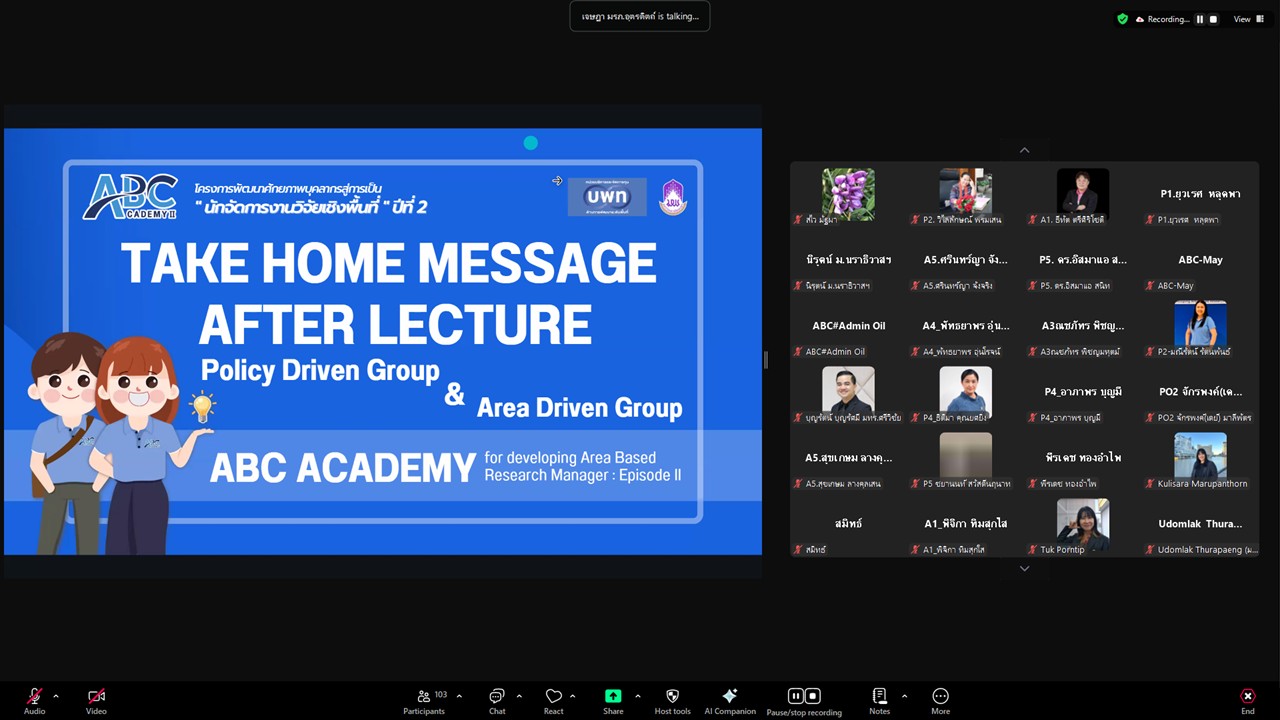Stop recording via top Recording indicator

[x=1214, y=19]
